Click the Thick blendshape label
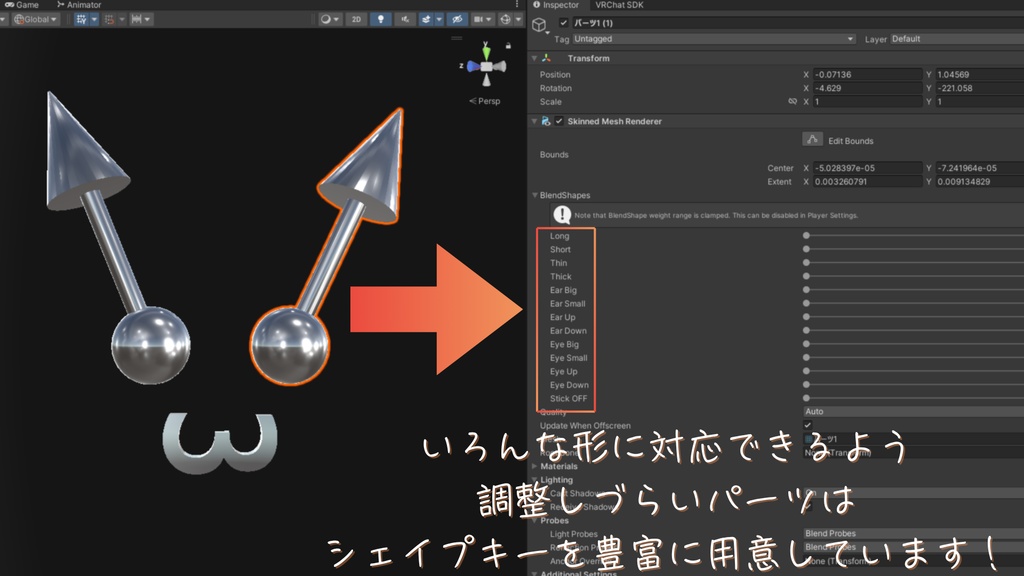The width and height of the screenshot is (1024, 576). [560, 277]
